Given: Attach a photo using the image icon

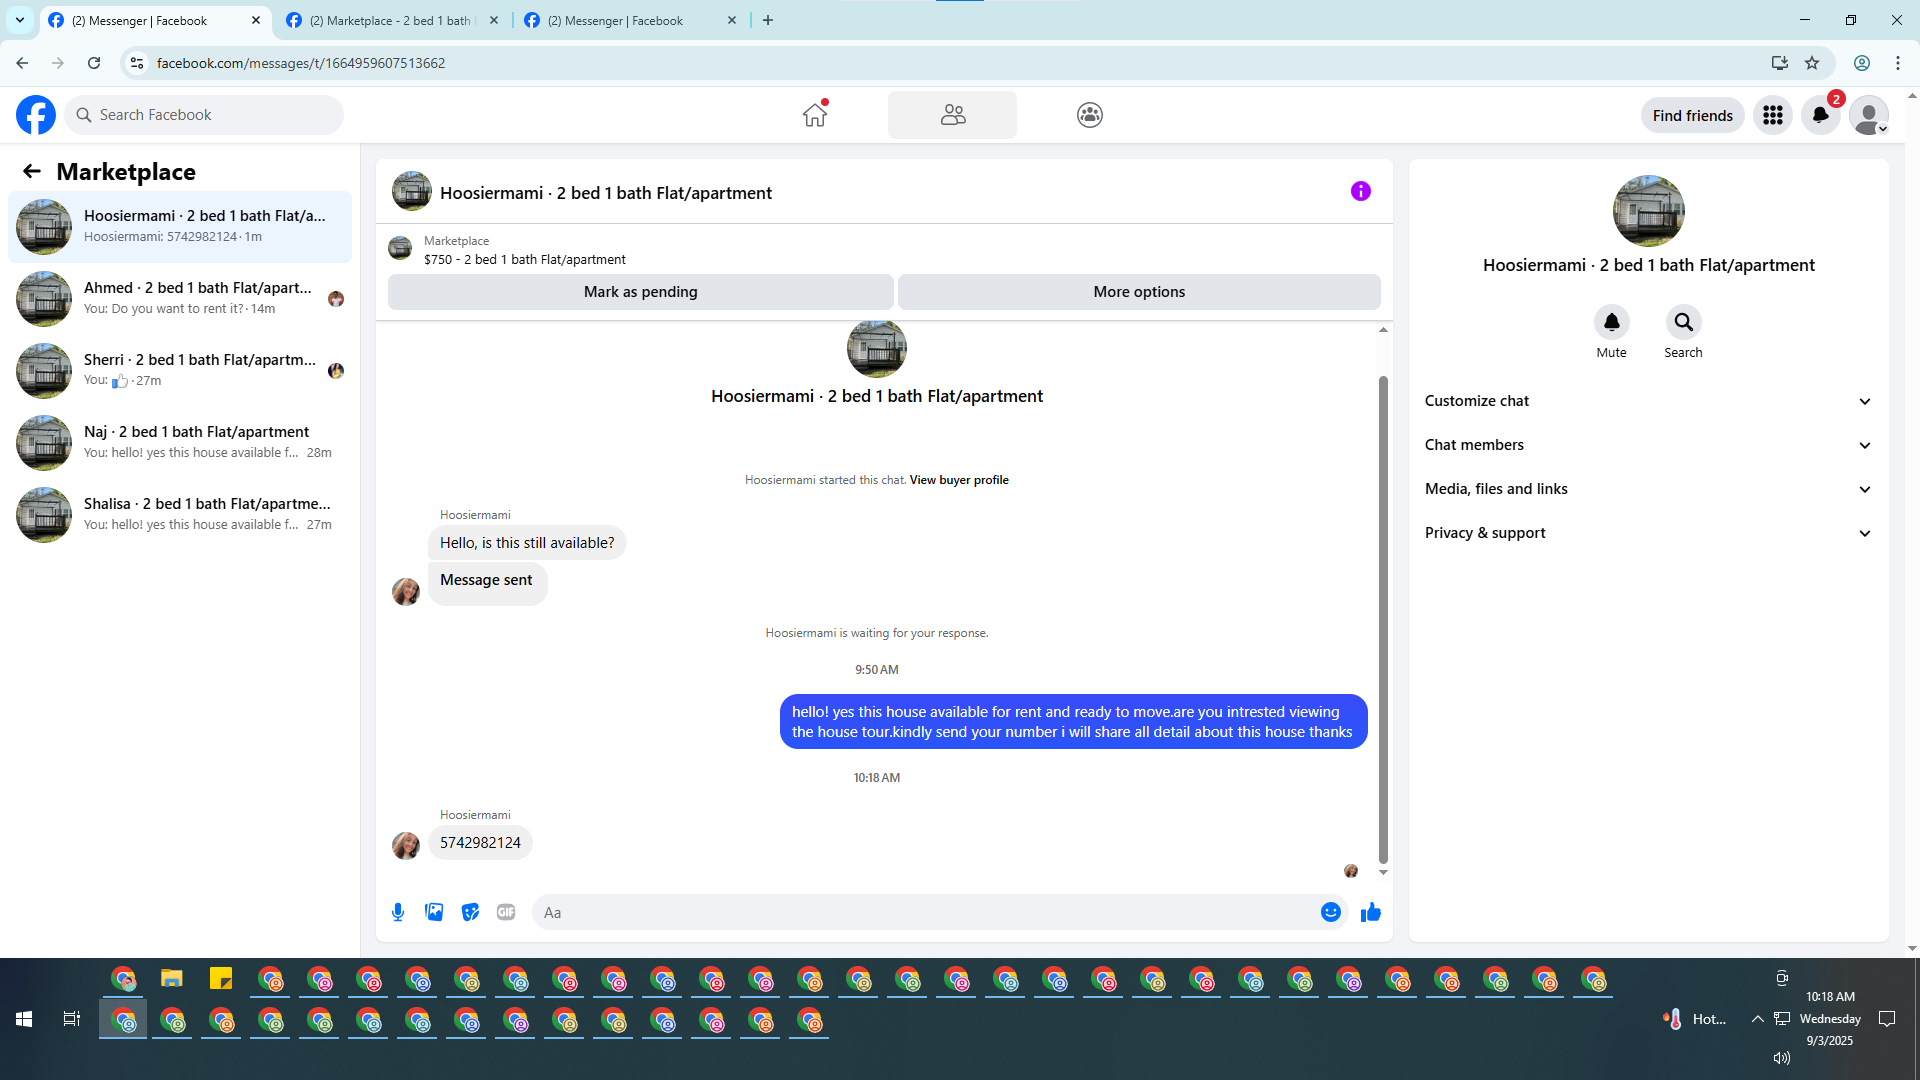Looking at the screenshot, I should (434, 912).
